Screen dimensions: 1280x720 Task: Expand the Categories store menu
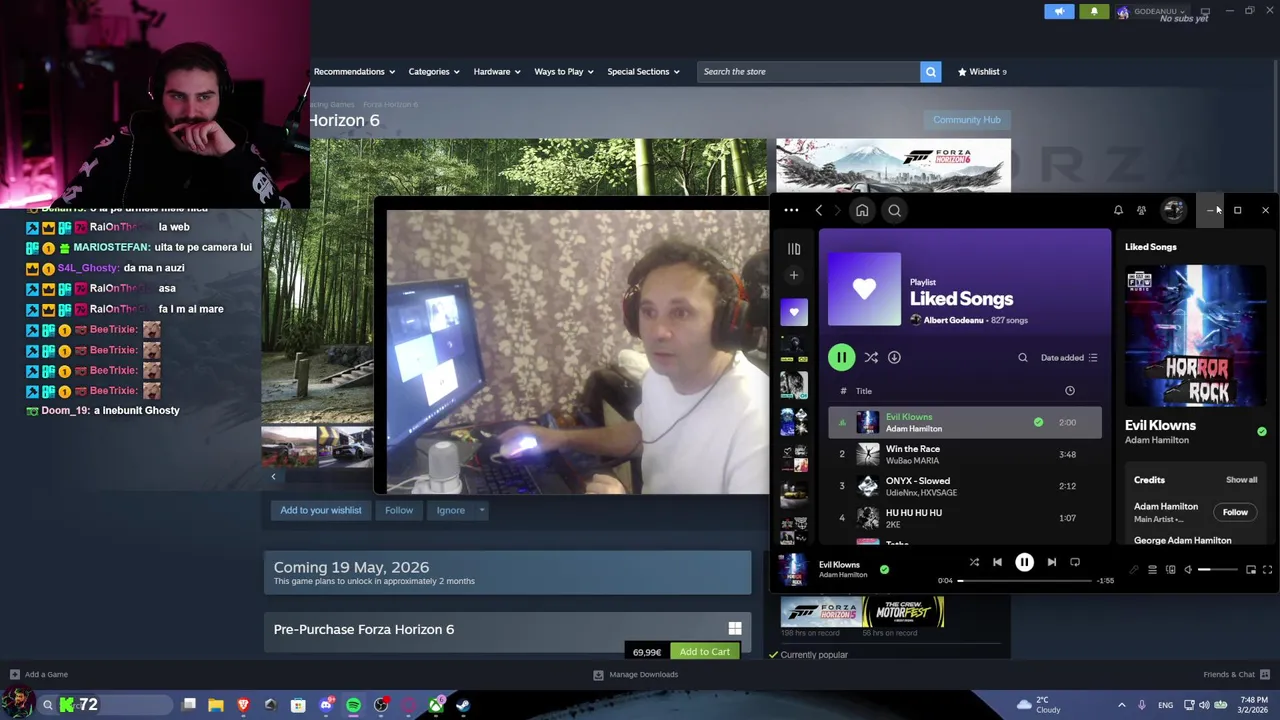433,72
